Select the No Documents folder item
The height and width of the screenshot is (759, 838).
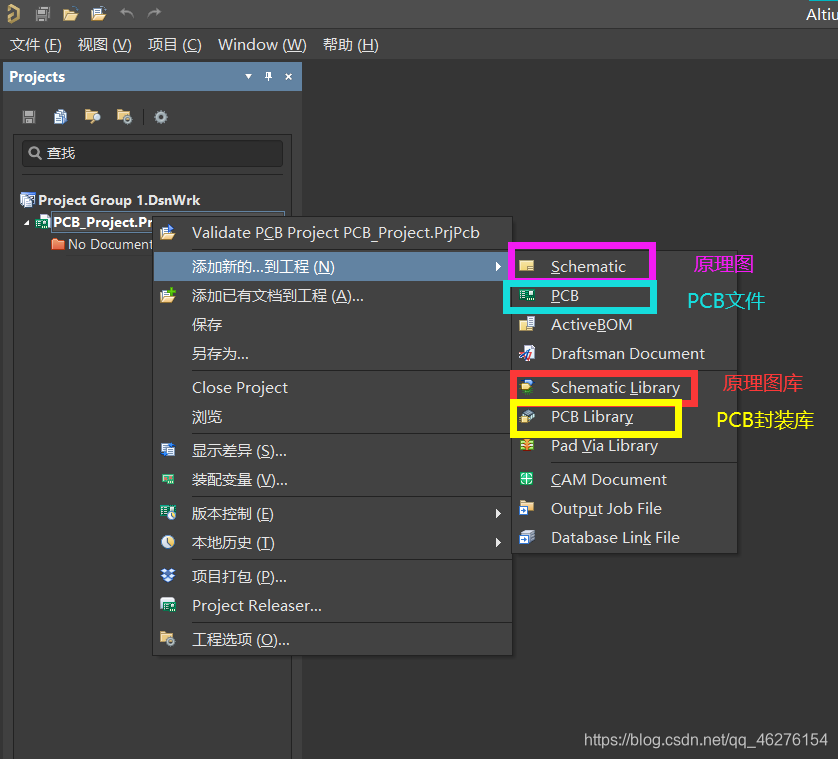click(103, 244)
